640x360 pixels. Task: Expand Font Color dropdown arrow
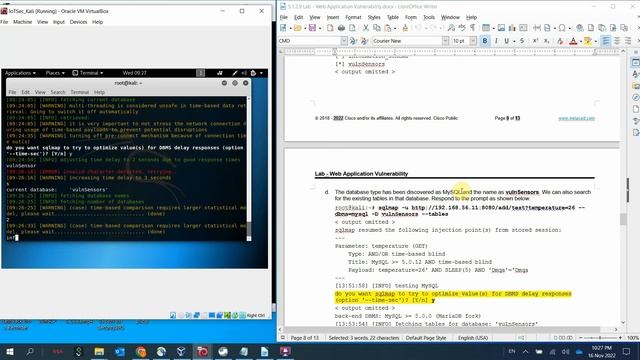[x=580, y=41]
